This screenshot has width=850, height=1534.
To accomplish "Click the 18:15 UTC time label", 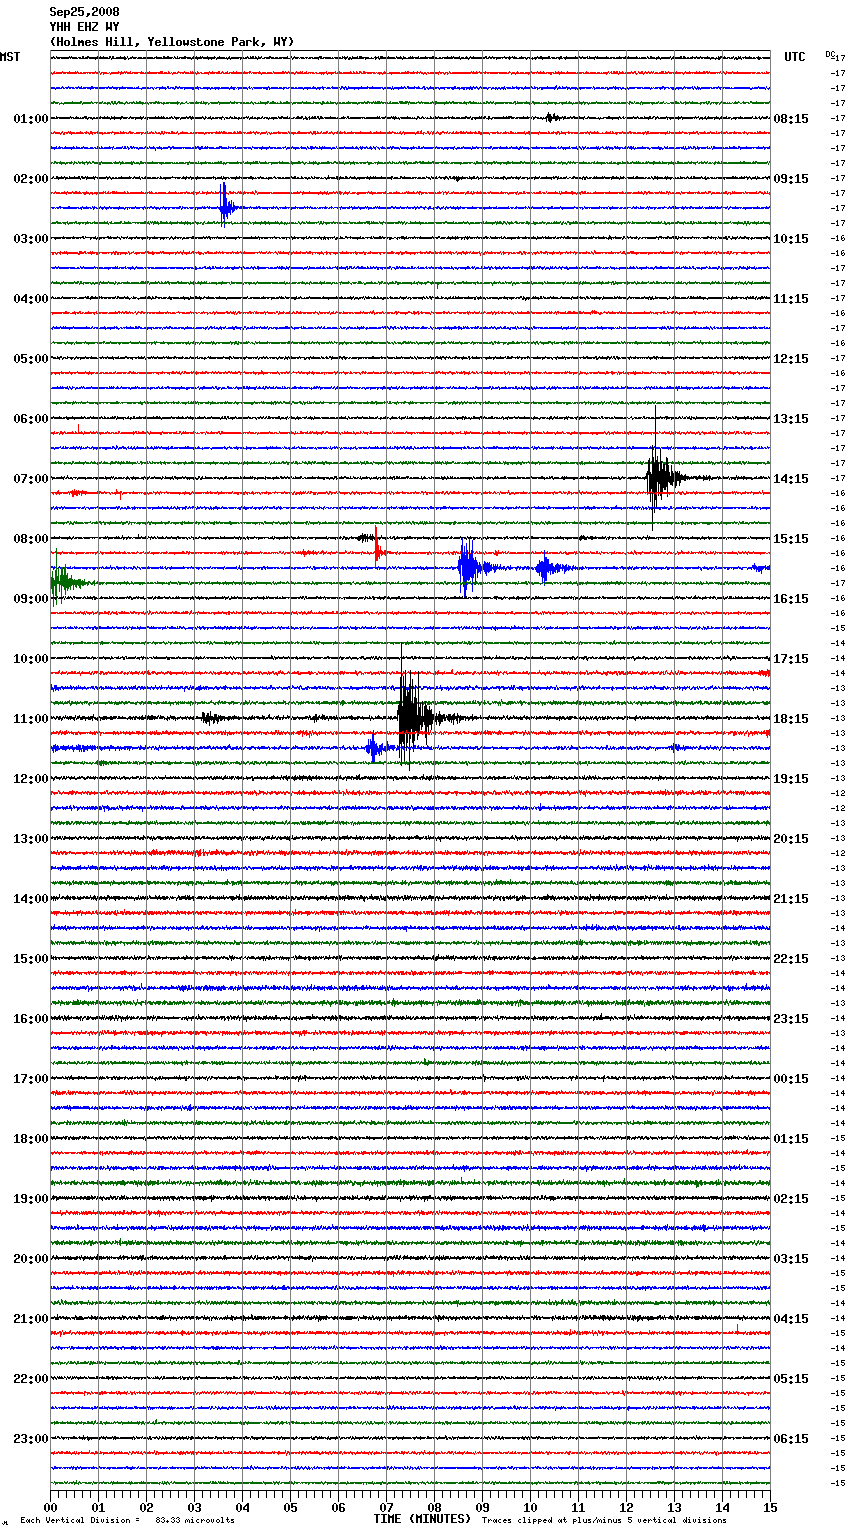I will 791,719.
